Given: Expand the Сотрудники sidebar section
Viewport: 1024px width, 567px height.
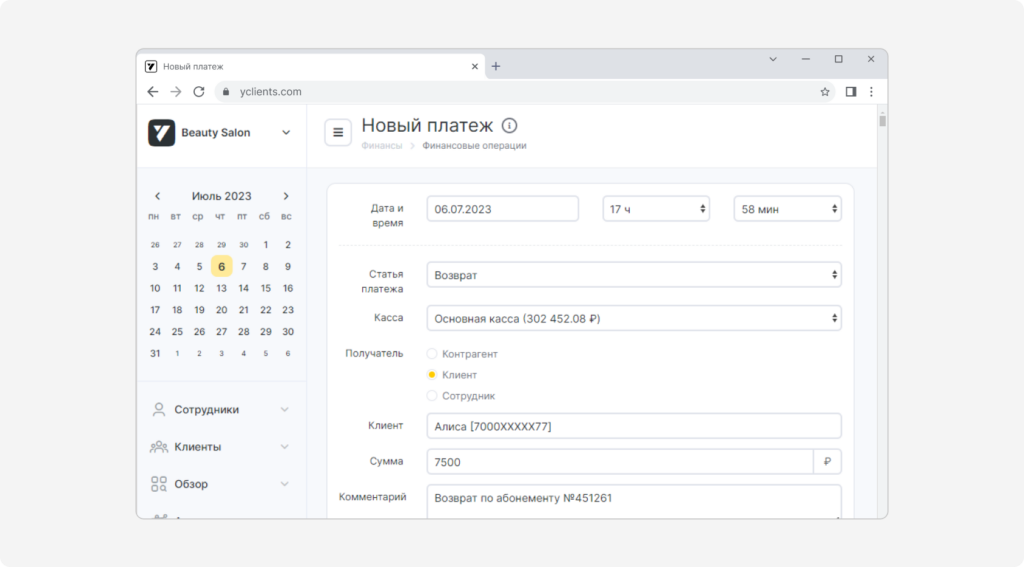Looking at the screenshot, I should [x=285, y=410].
